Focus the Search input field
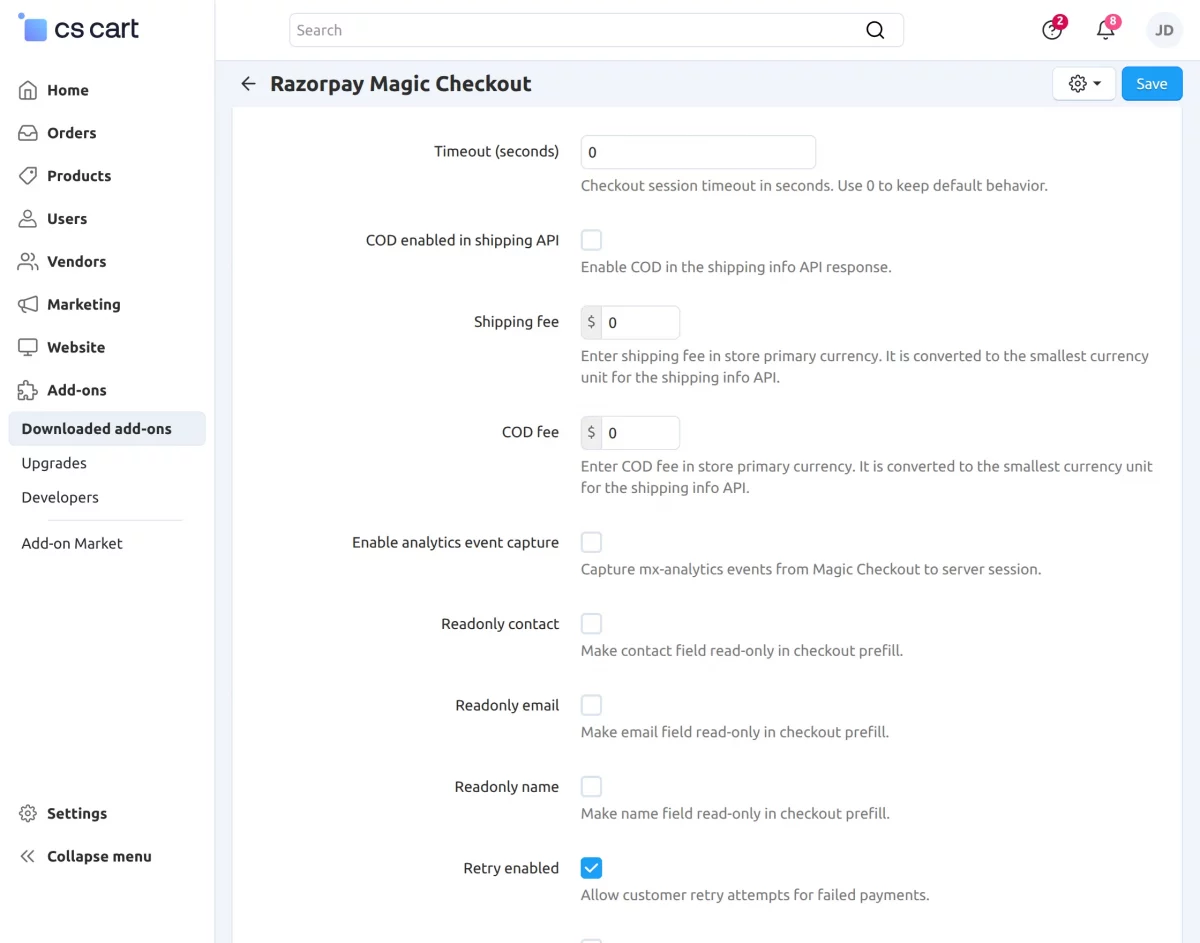The height and width of the screenshot is (943, 1200). tap(596, 30)
